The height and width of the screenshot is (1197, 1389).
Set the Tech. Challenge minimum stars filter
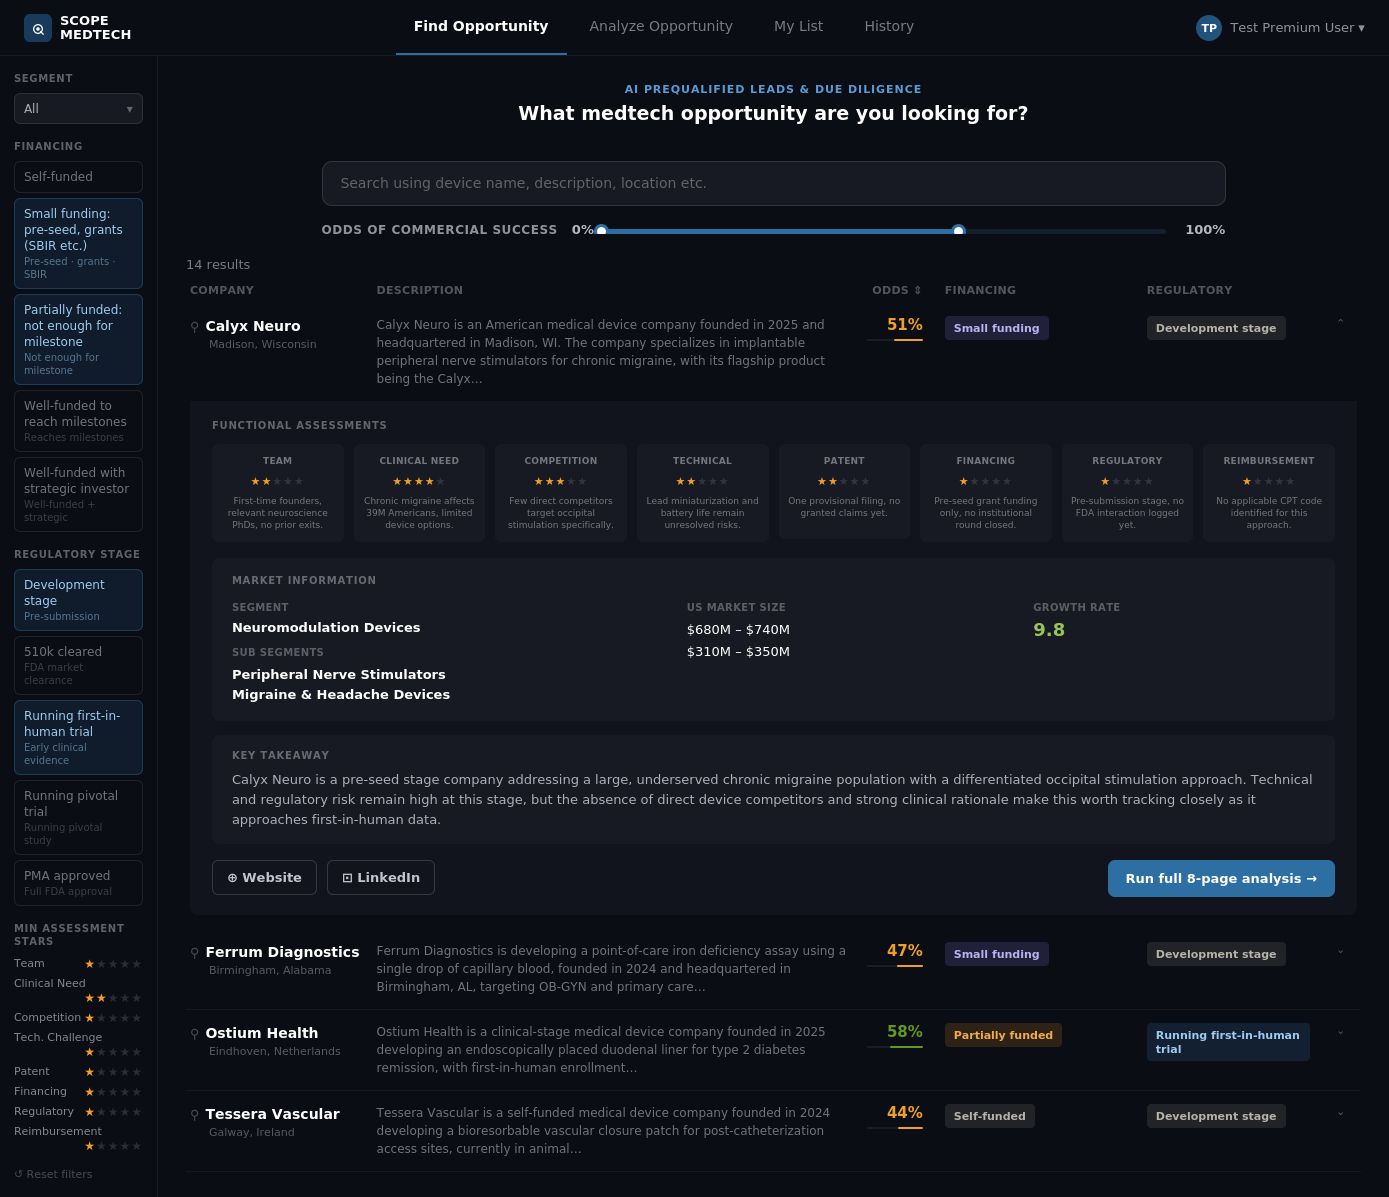pyautogui.click(x=113, y=1052)
